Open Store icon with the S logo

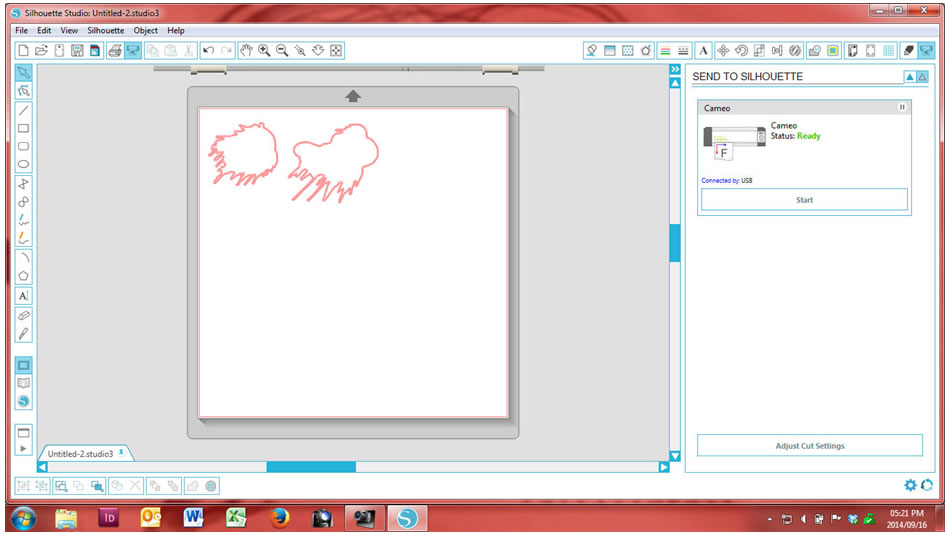(24, 401)
